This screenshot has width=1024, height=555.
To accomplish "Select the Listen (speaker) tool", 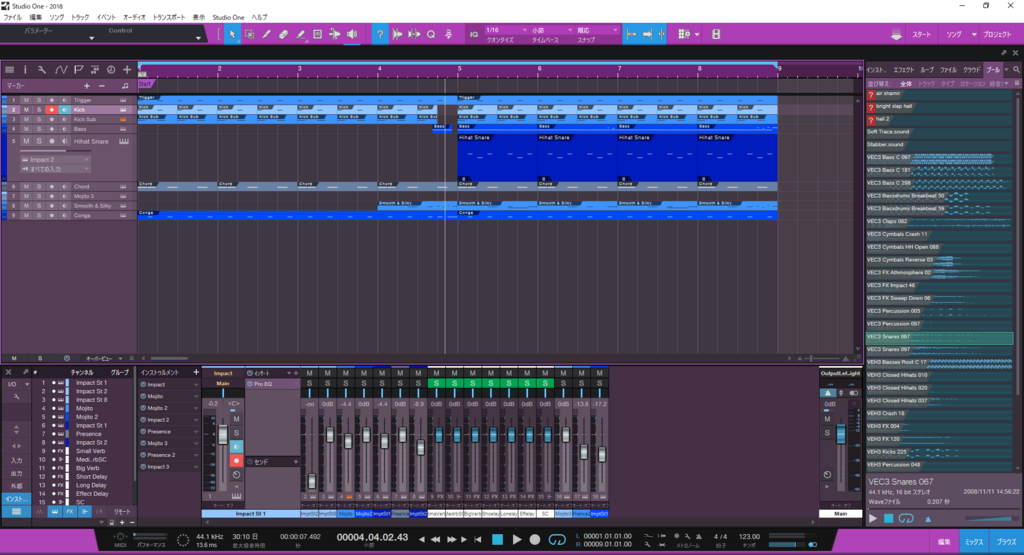I will pos(352,35).
